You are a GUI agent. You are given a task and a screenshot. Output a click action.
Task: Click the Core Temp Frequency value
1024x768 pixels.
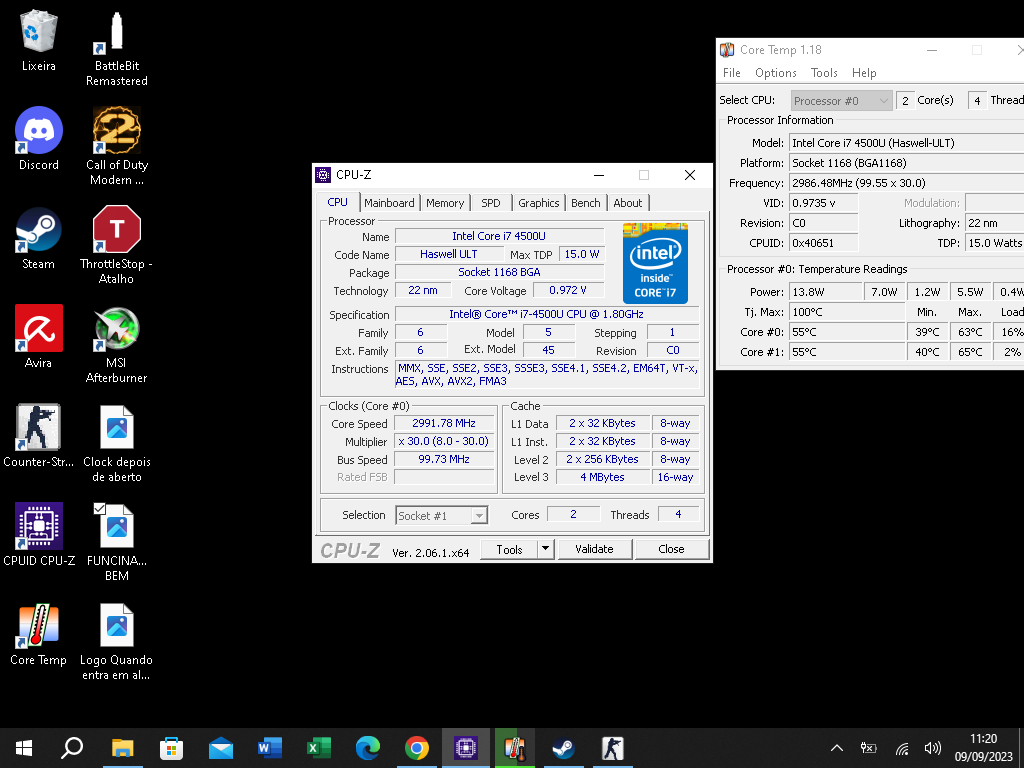(906, 183)
